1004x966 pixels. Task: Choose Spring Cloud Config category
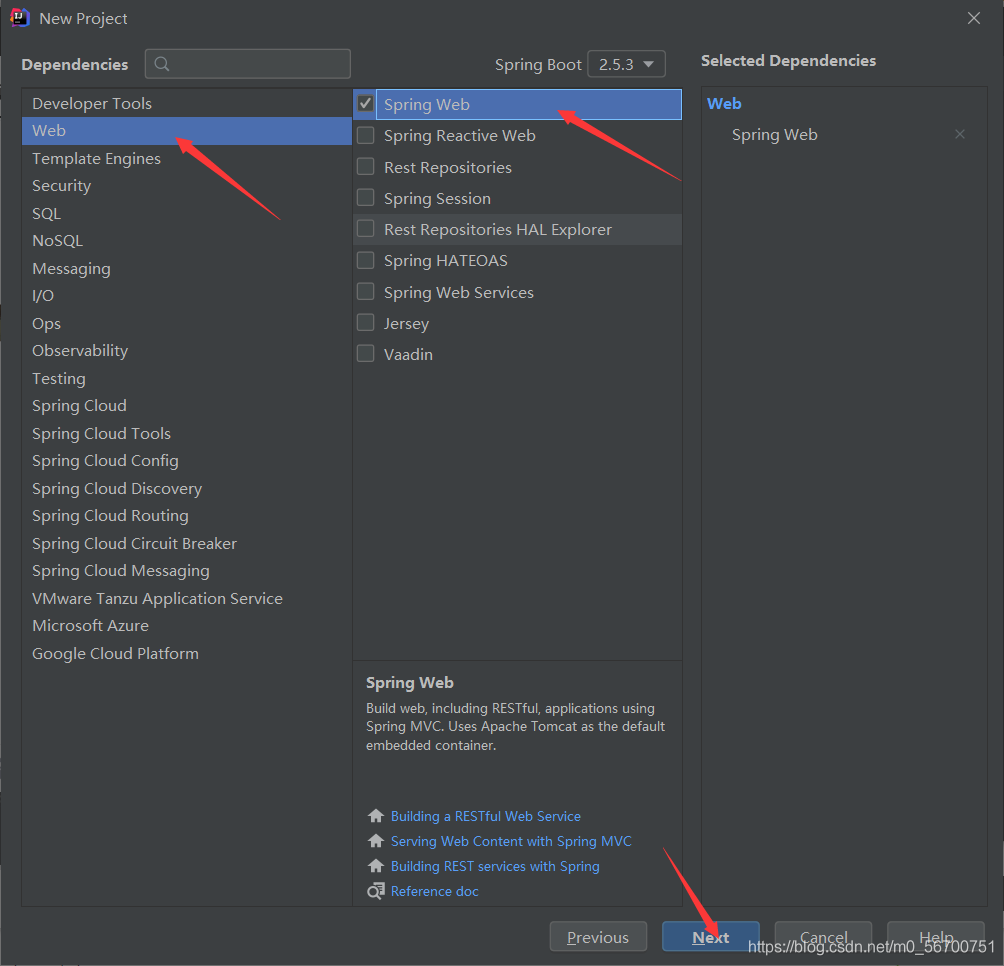pos(186,461)
